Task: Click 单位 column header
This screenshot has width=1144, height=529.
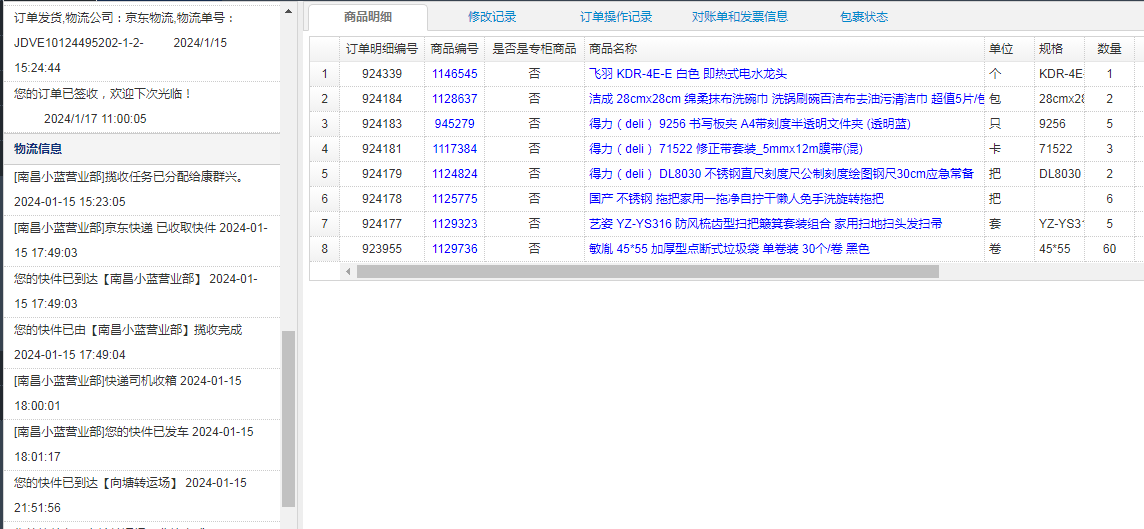Action: (x=1009, y=49)
